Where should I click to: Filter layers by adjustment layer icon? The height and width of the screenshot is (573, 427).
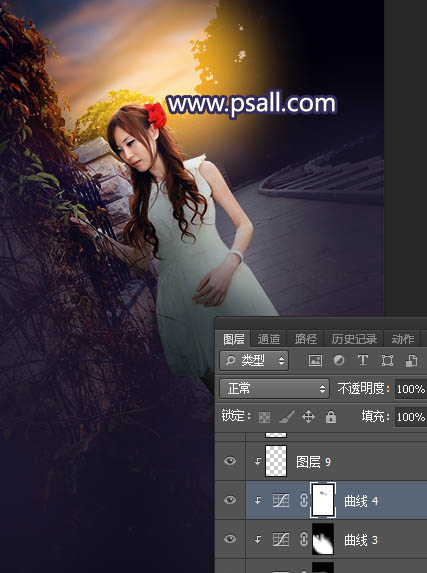point(339,360)
